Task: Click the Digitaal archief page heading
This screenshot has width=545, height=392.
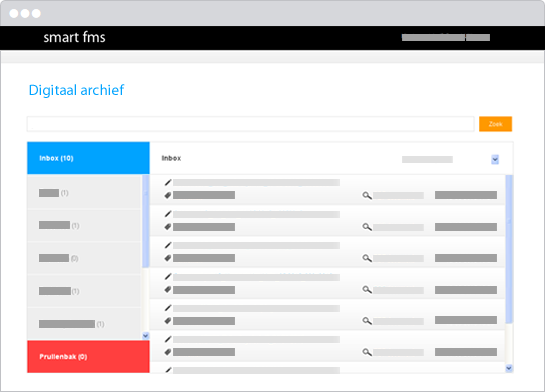Action: [x=76, y=90]
